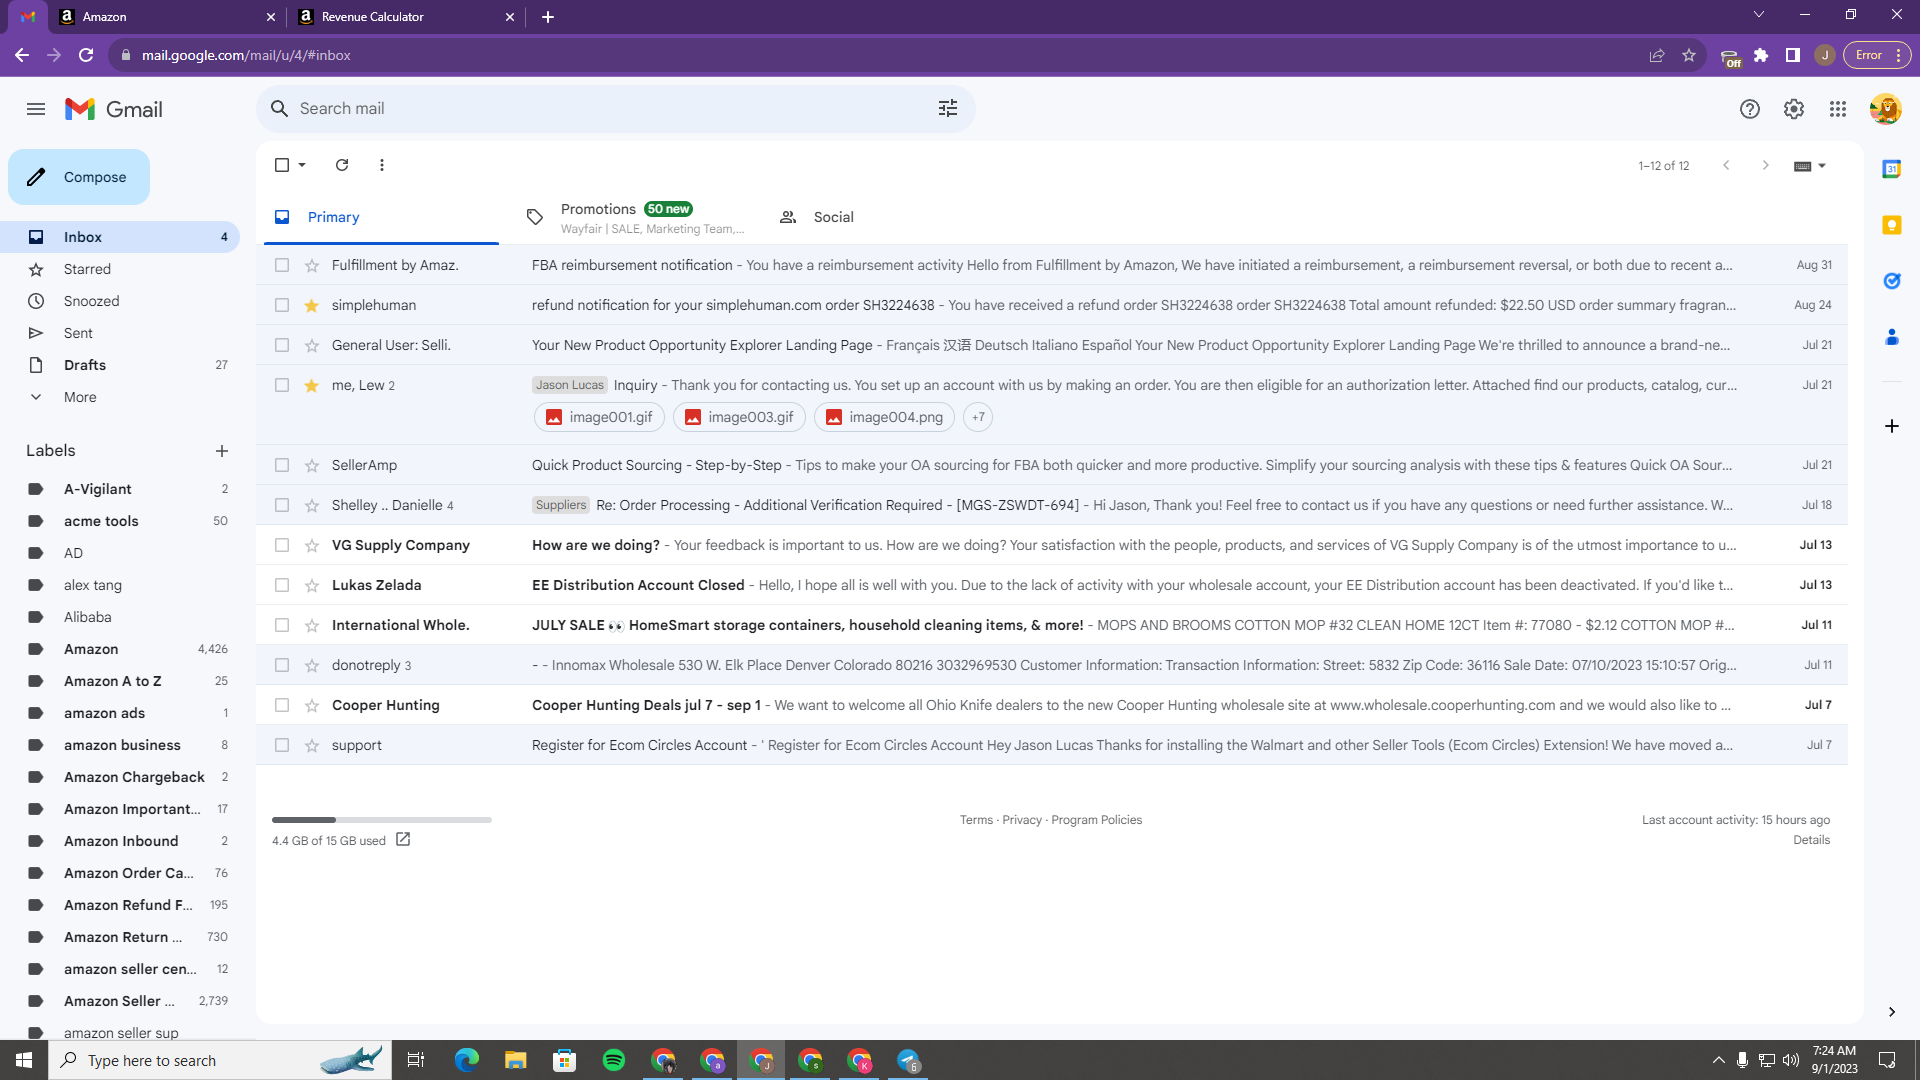The image size is (1920, 1080).
Task: Open image001.gif attachment
Action: tap(599, 417)
